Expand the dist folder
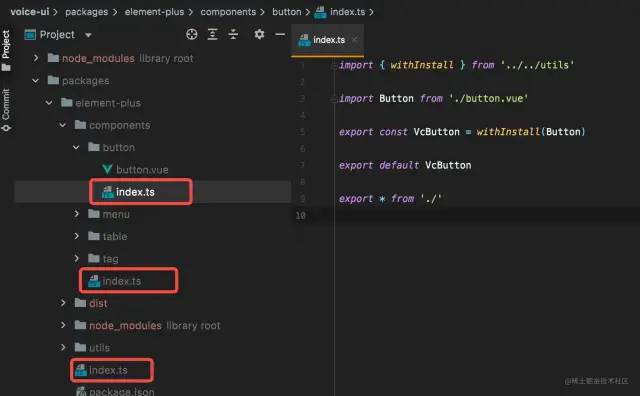 tap(63, 303)
